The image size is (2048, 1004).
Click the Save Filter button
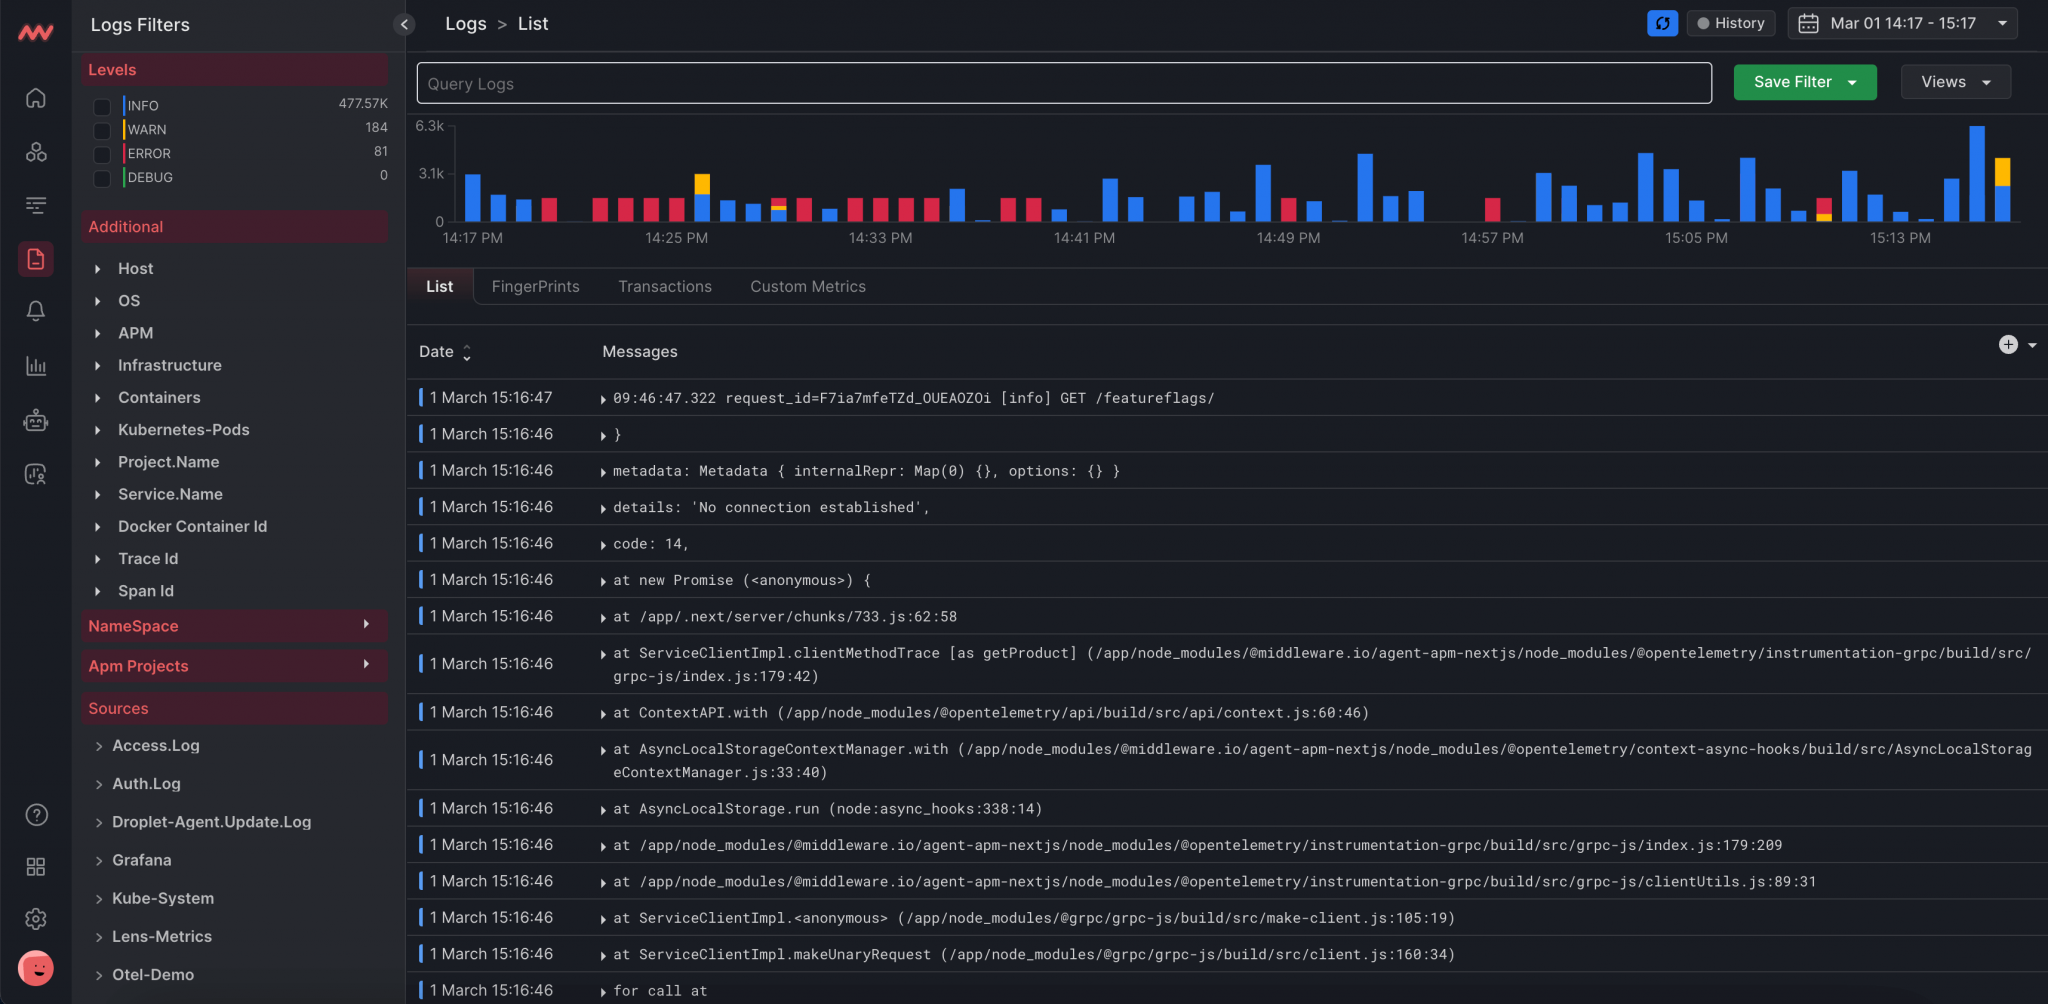point(1793,82)
